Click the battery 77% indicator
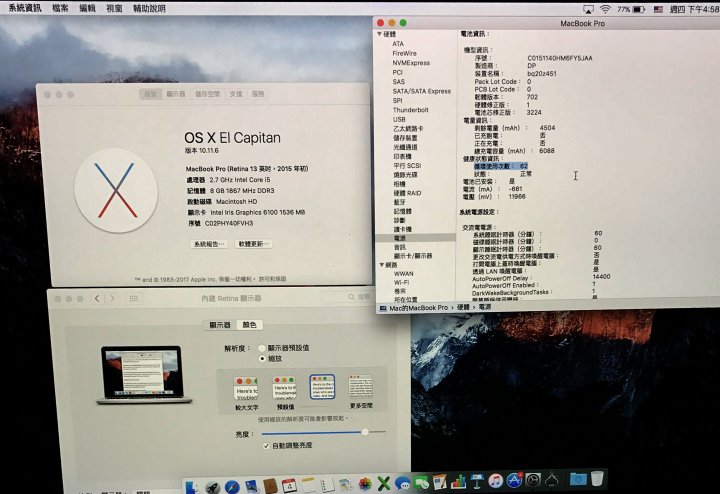The height and width of the screenshot is (494, 720). (631, 9)
